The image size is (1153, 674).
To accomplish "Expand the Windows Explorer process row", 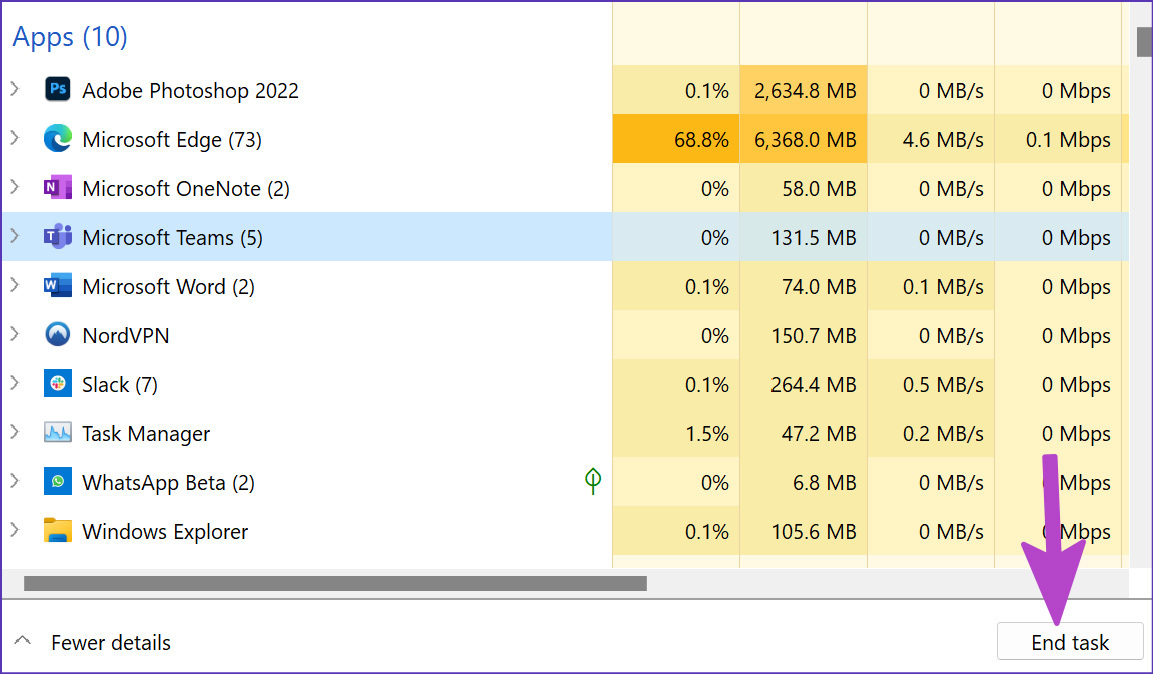I will pos(15,531).
